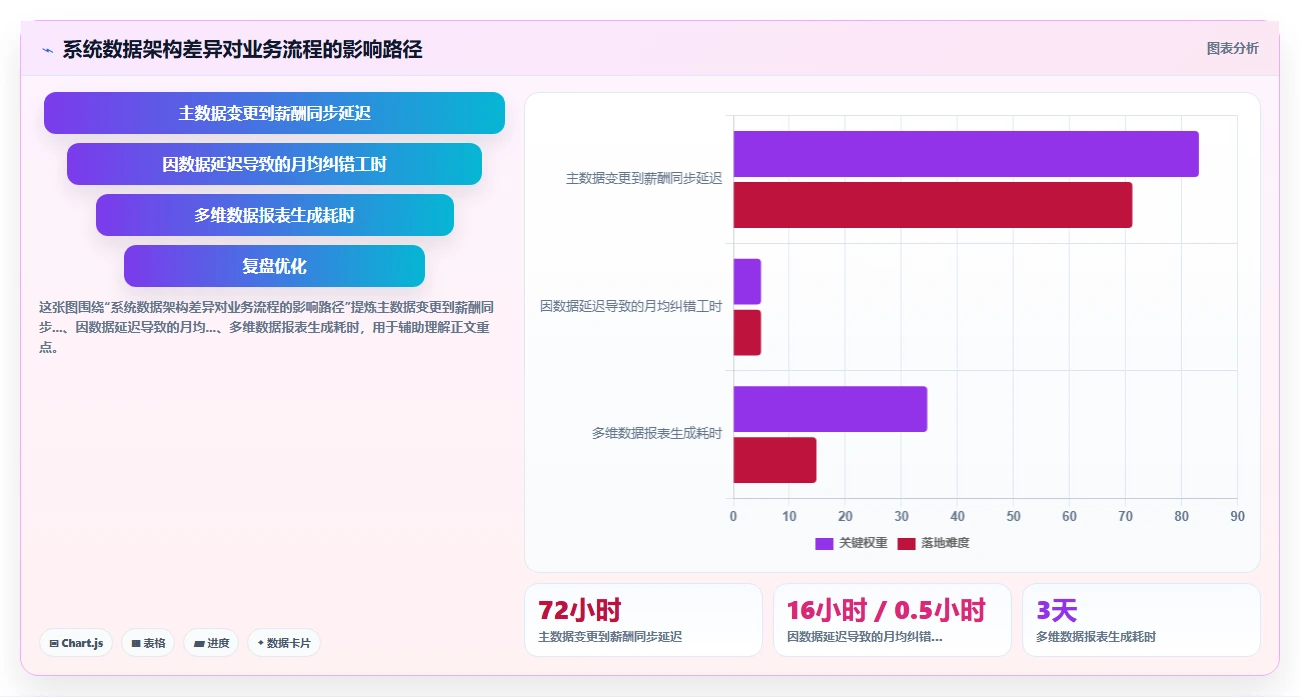This screenshot has height=697, width=1300.
Task: Click caption 因数据延迟导致的月均纠错… under card
Action: (x=865, y=637)
